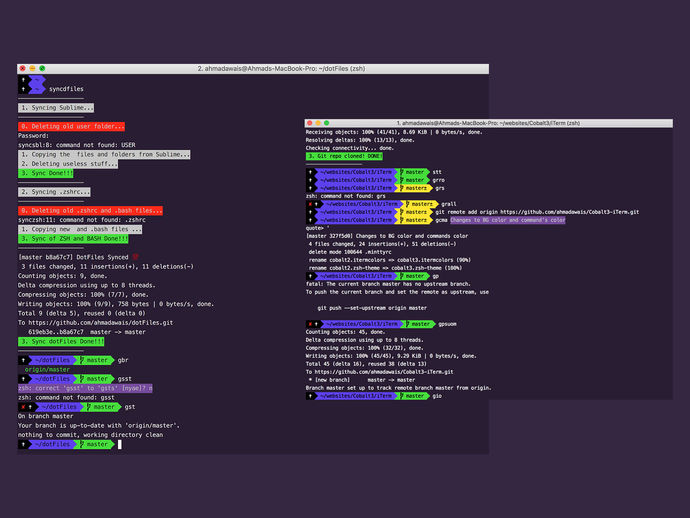Click the 'gbr' command text

click(x=123, y=360)
